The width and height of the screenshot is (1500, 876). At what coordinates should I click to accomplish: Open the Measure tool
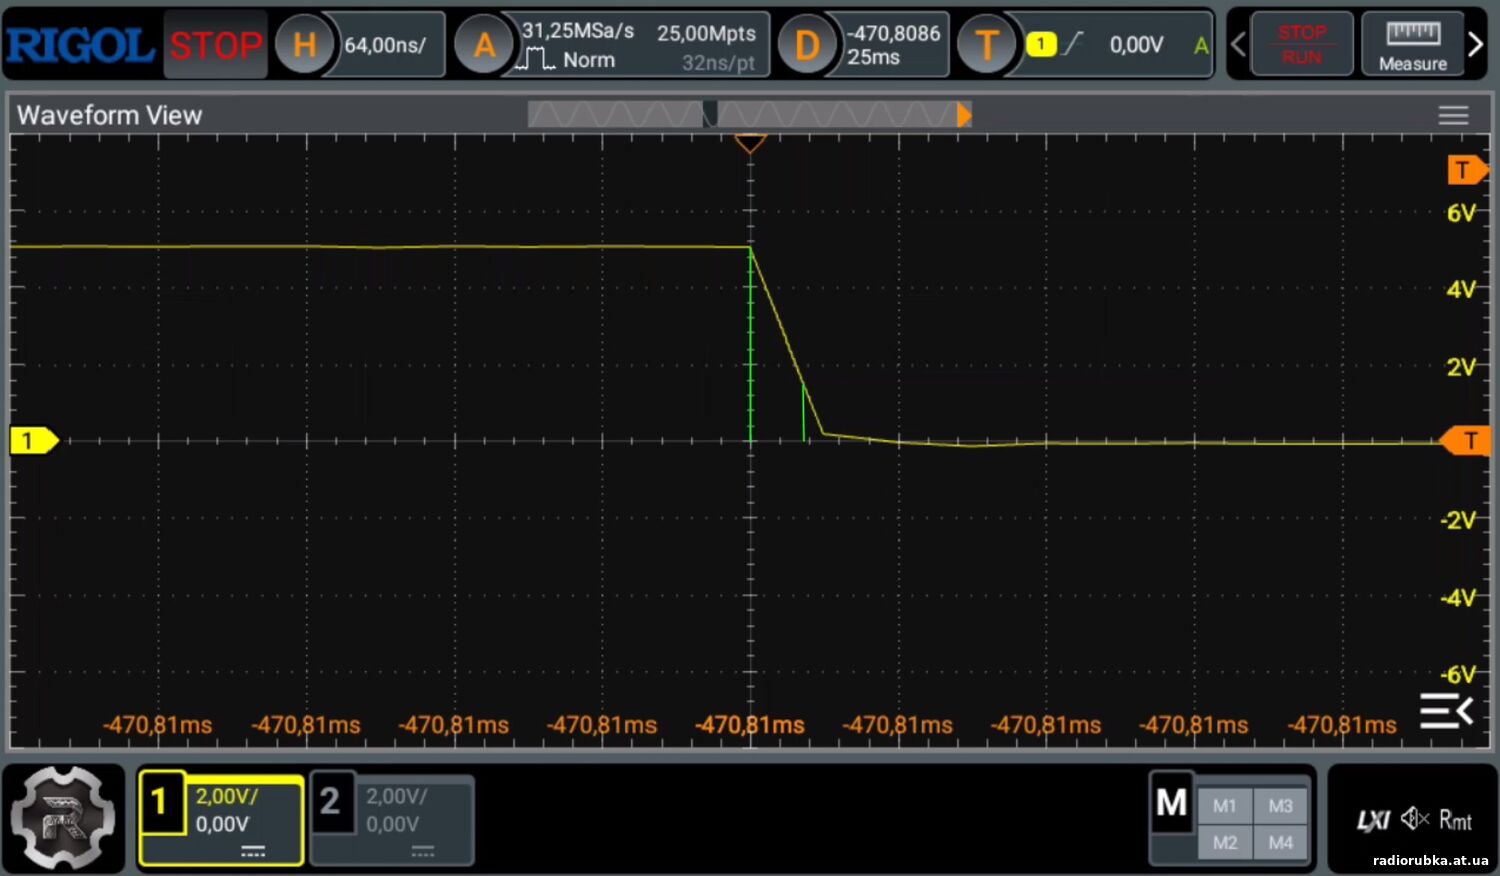[1412, 45]
